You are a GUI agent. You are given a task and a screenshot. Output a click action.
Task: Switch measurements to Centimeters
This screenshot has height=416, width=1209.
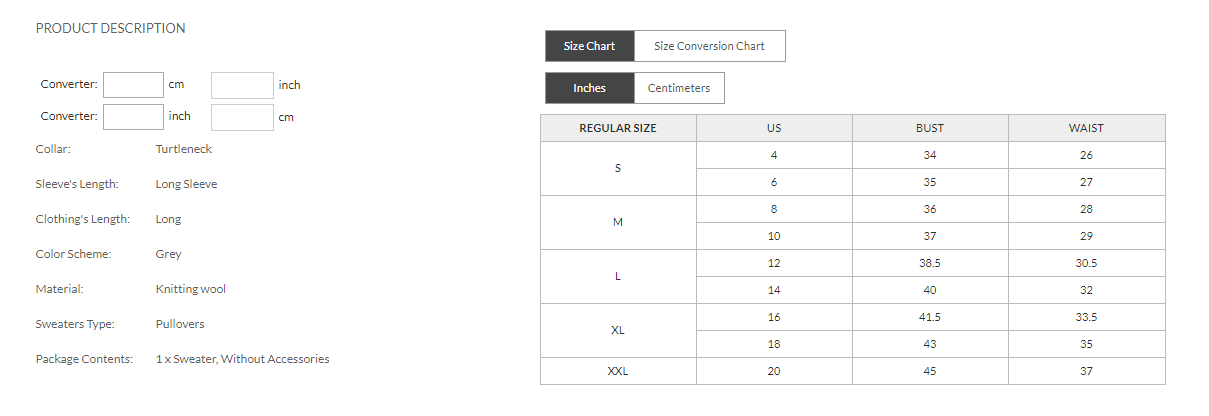point(679,88)
